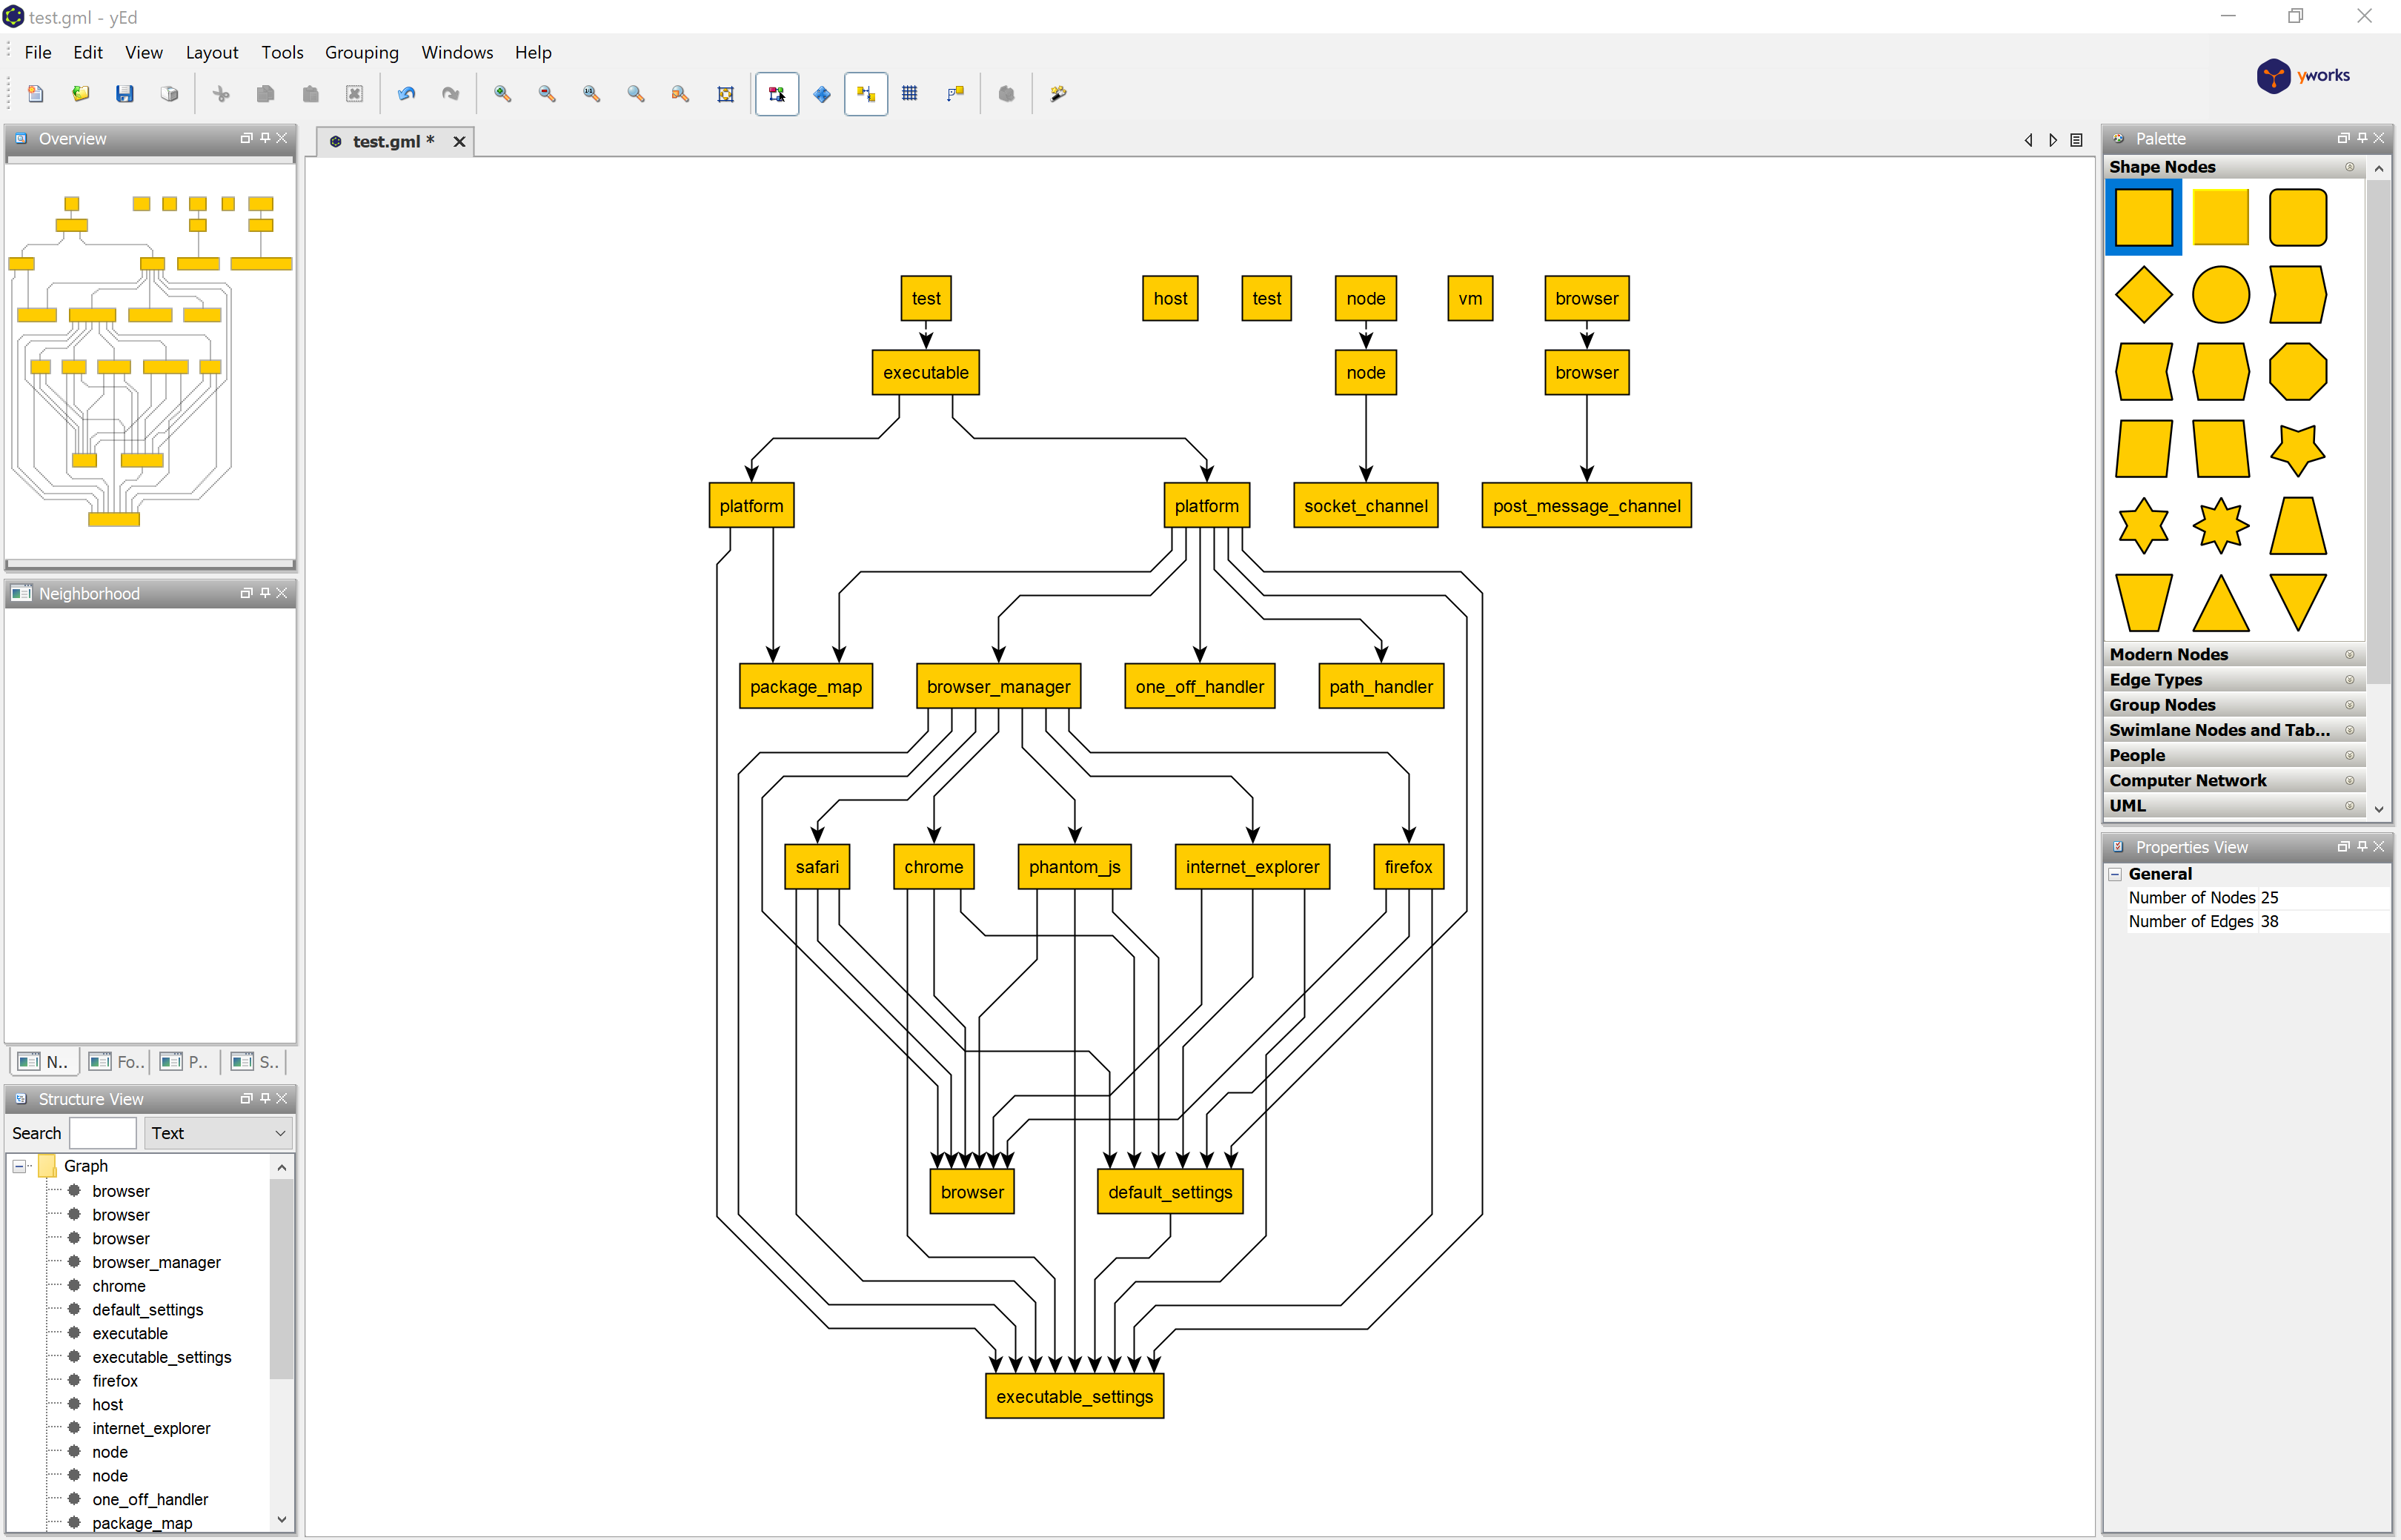
Task: Click the Paste clipboard icon
Action: 310,94
